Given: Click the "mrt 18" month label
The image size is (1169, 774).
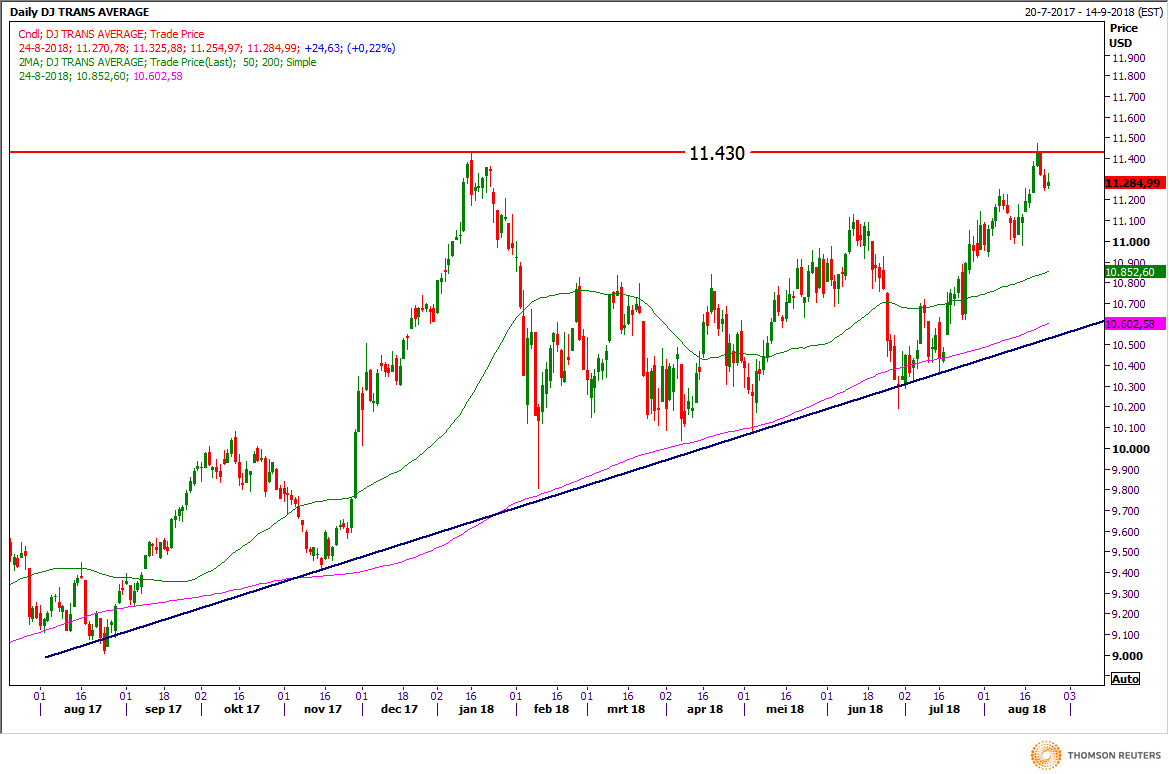Looking at the screenshot, I should pyautogui.click(x=626, y=709).
